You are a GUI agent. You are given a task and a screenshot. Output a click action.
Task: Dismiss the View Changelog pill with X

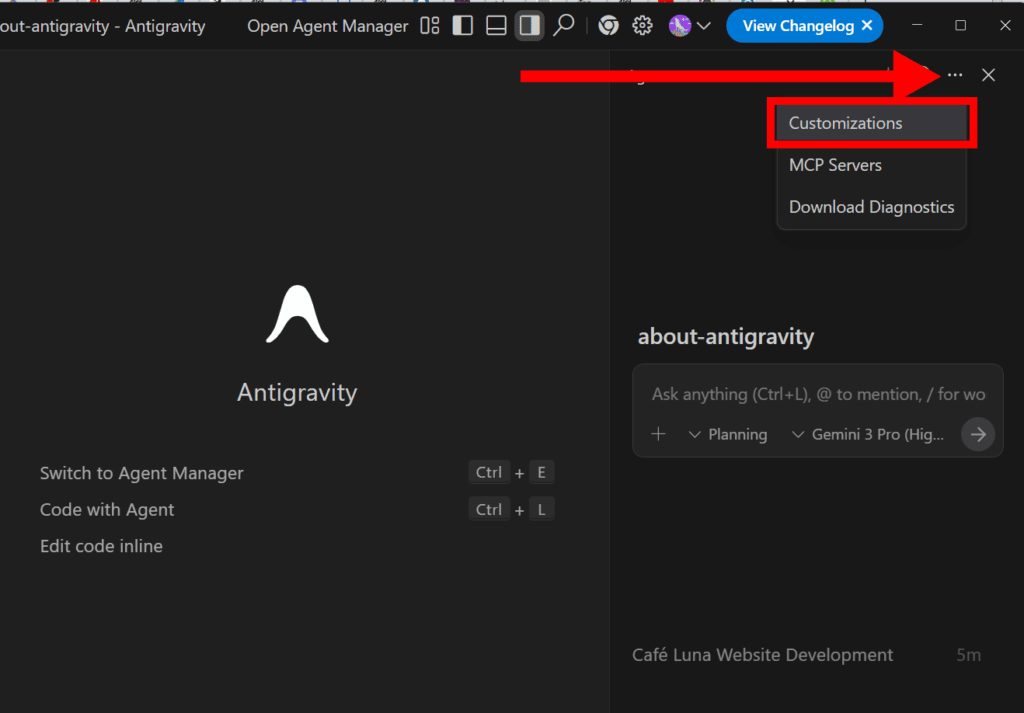tap(866, 26)
